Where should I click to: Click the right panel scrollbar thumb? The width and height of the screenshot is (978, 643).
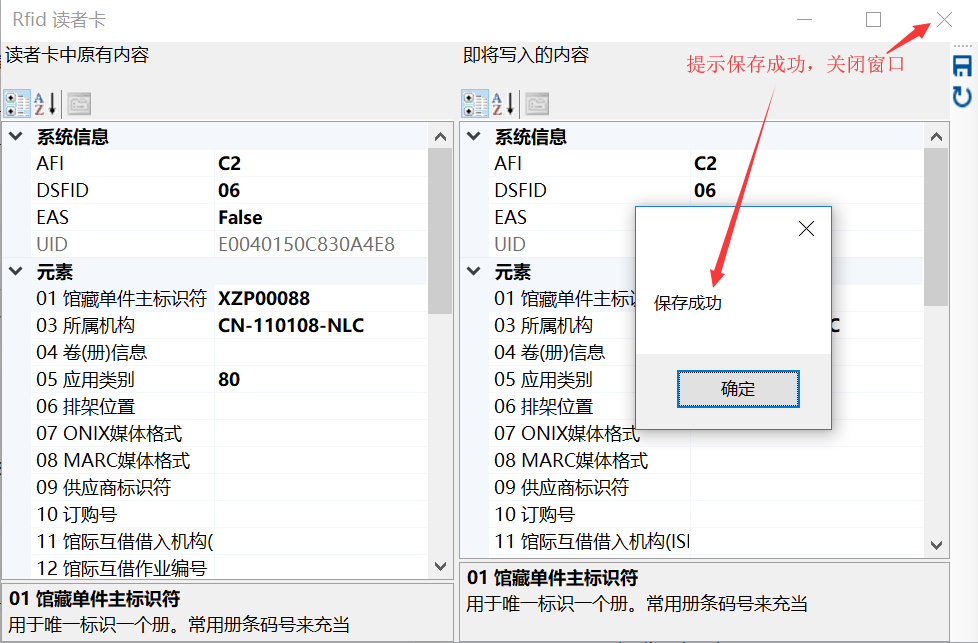[936, 227]
